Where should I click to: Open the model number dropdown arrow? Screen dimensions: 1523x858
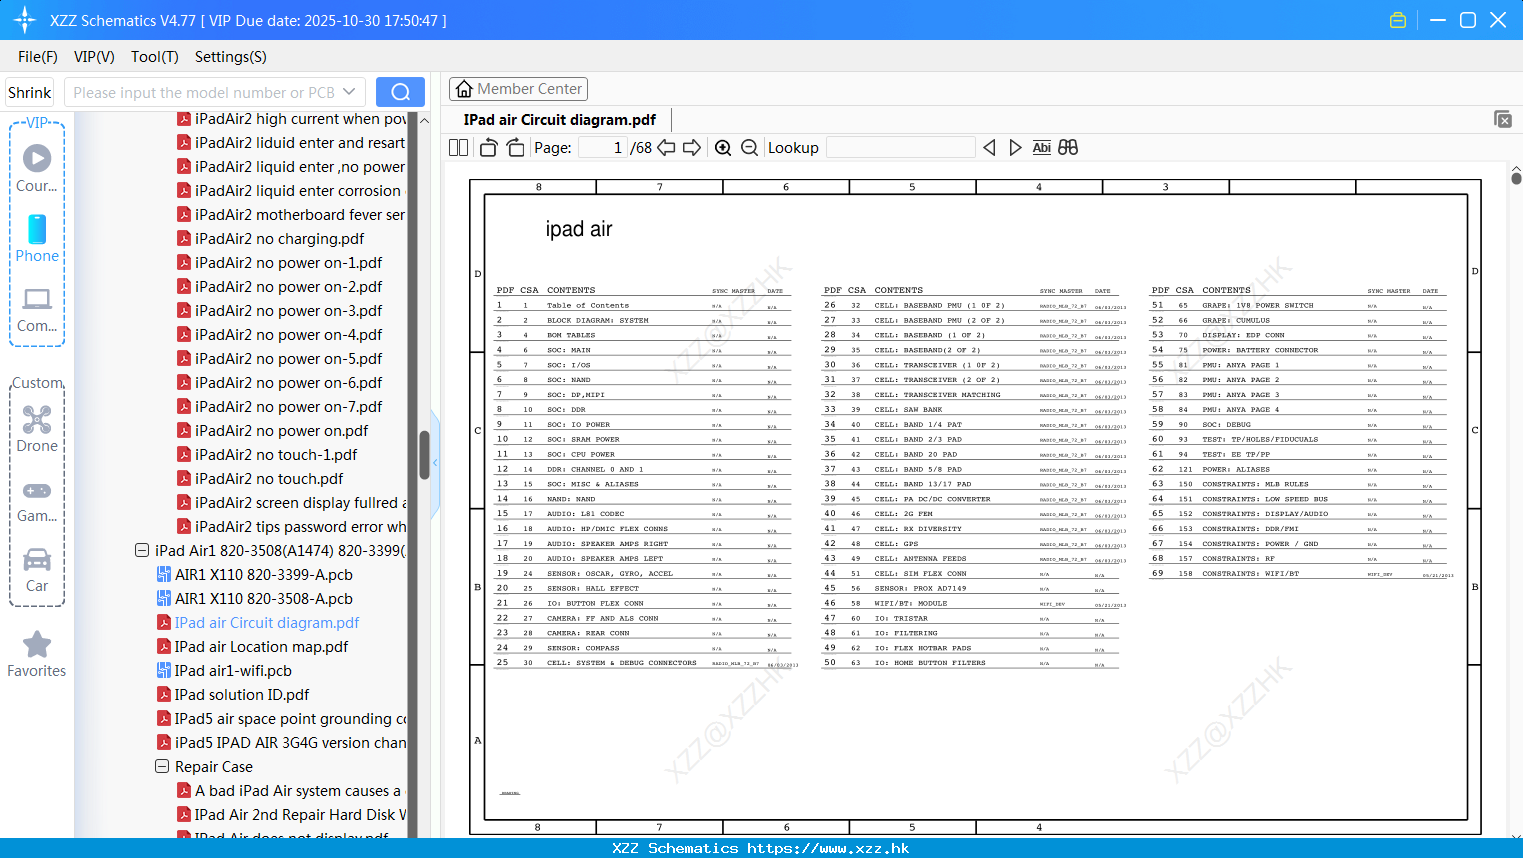coord(349,92)
